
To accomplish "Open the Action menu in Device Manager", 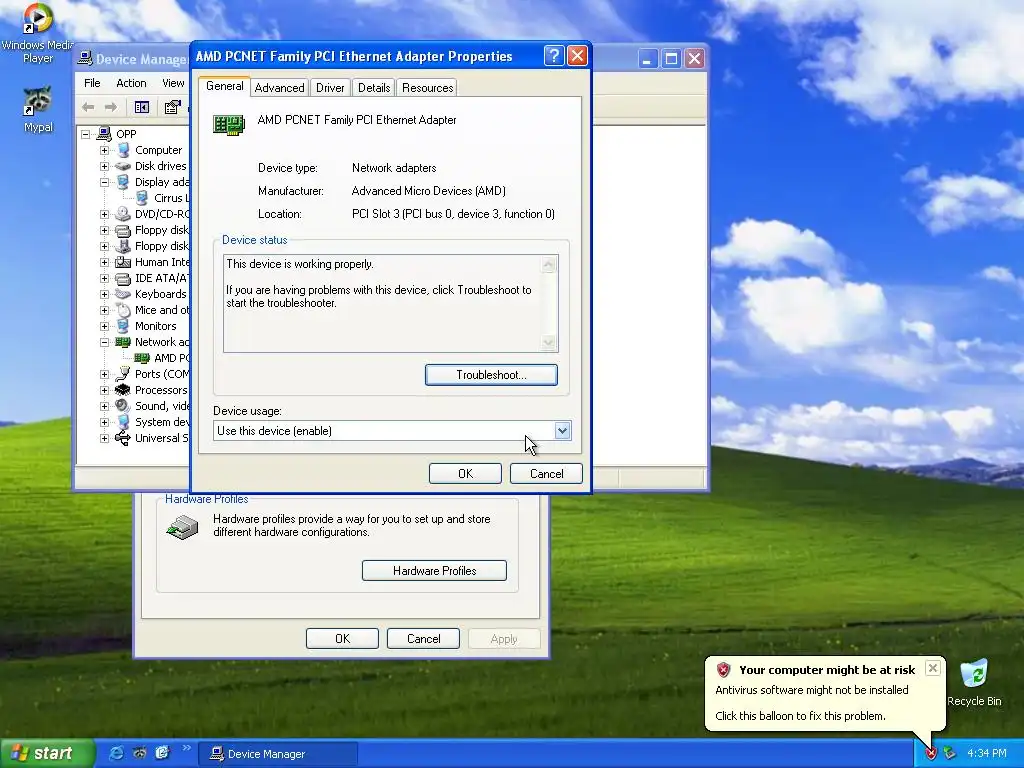I will [x=131, y=83].
